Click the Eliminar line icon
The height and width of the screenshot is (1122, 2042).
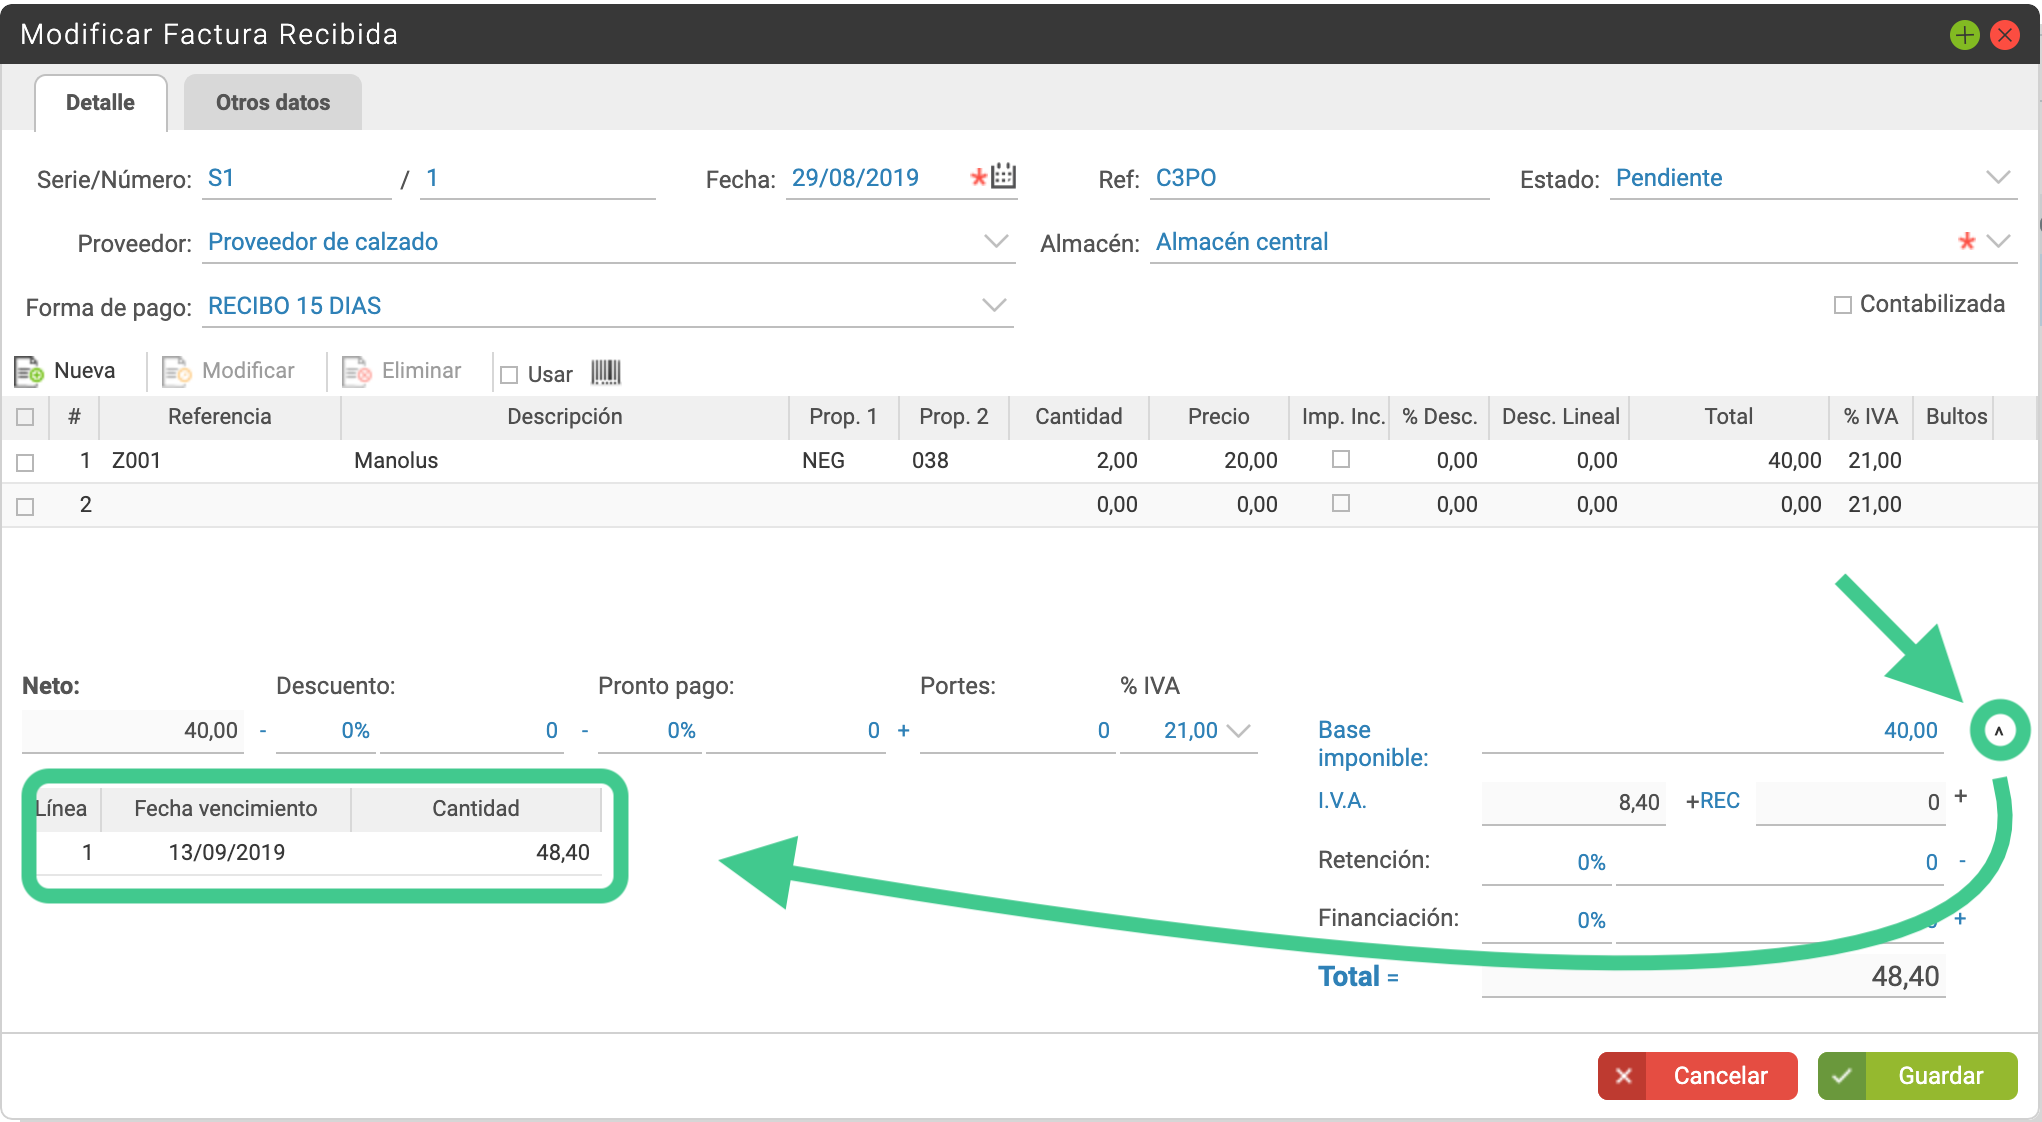(x=357, y=372)
